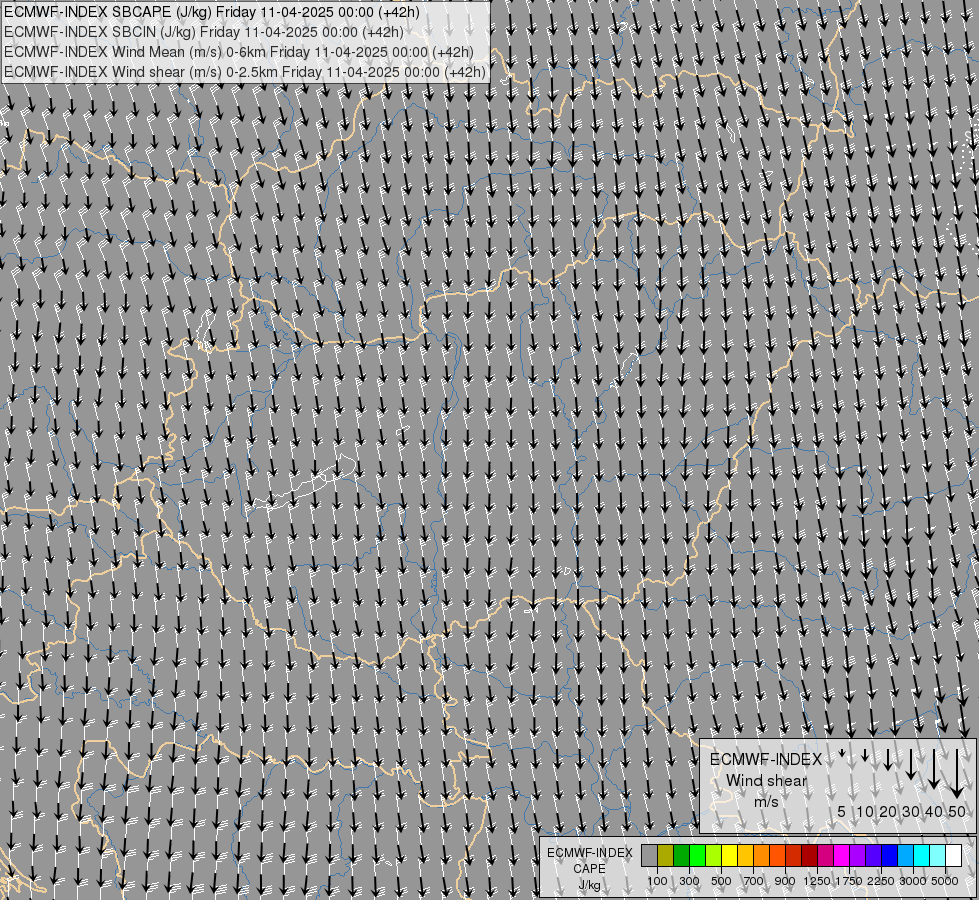Click 'ECMWF-INDEX' in the wind shear legend

point(766,759)
